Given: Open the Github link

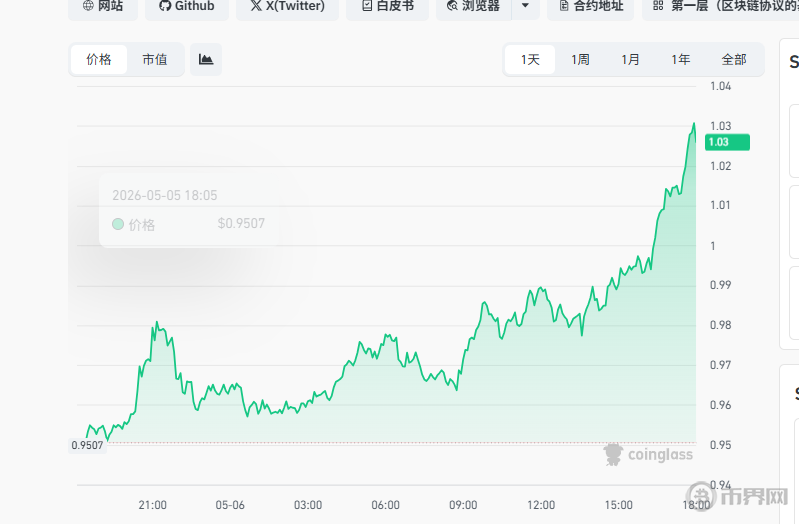Looking at the screenshot, I should 187,7.
